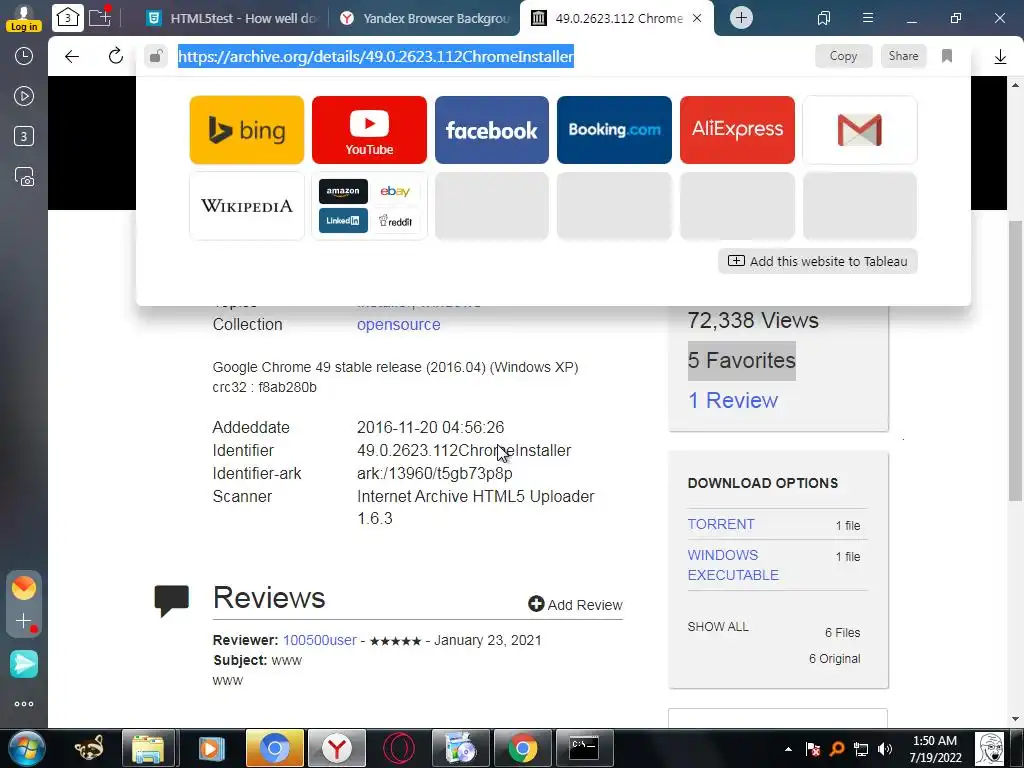Click the 5 Favorites count
The height and width of the screenshot is (768, 1024).
pos(741,360)
